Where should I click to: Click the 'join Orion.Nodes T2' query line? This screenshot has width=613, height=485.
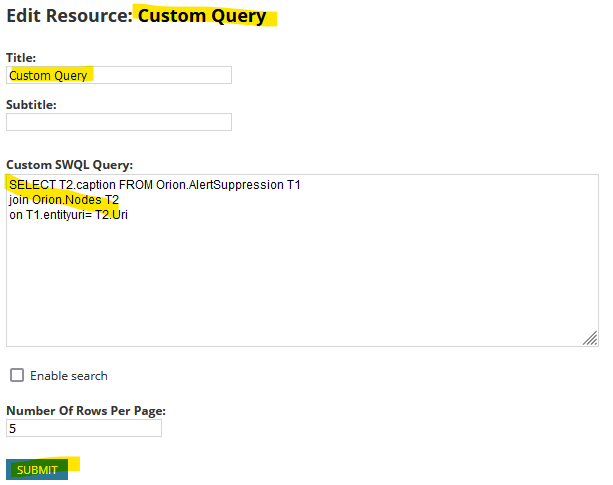[64, 200]
